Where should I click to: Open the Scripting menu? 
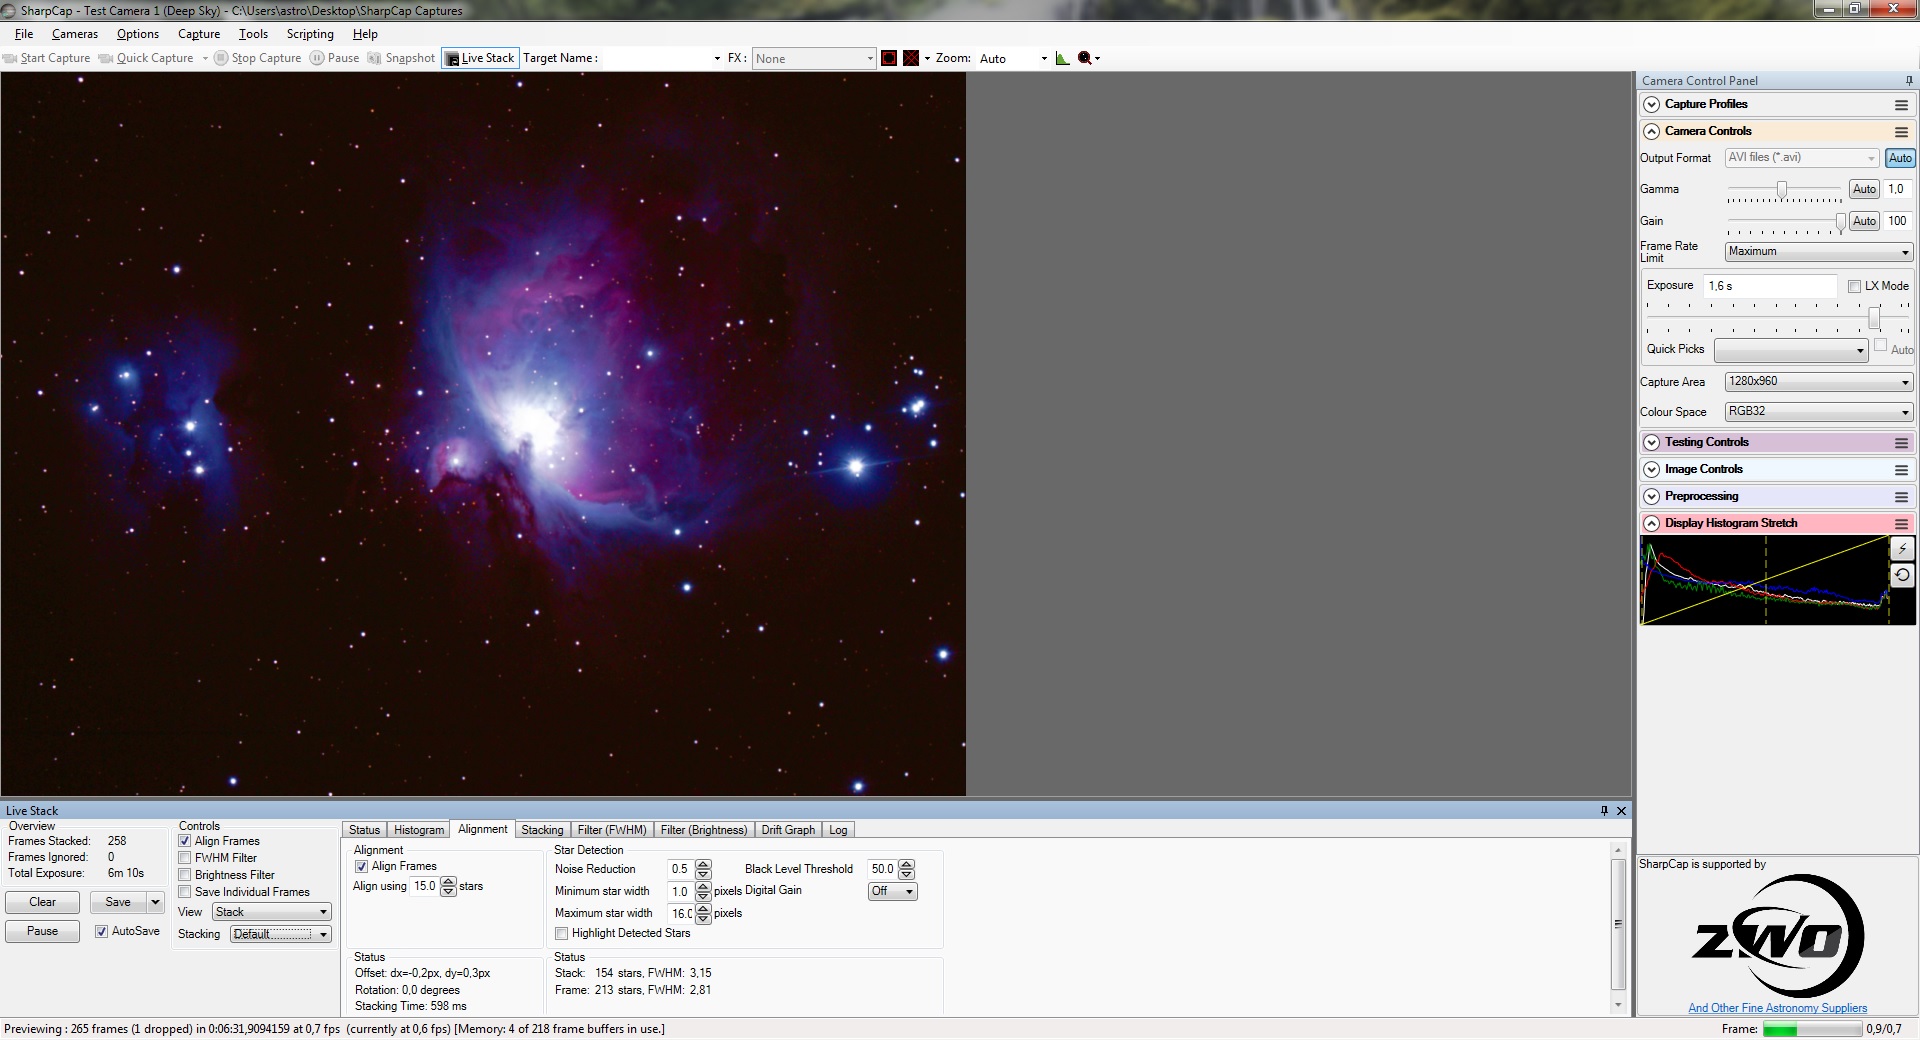[x=310, y=34]
